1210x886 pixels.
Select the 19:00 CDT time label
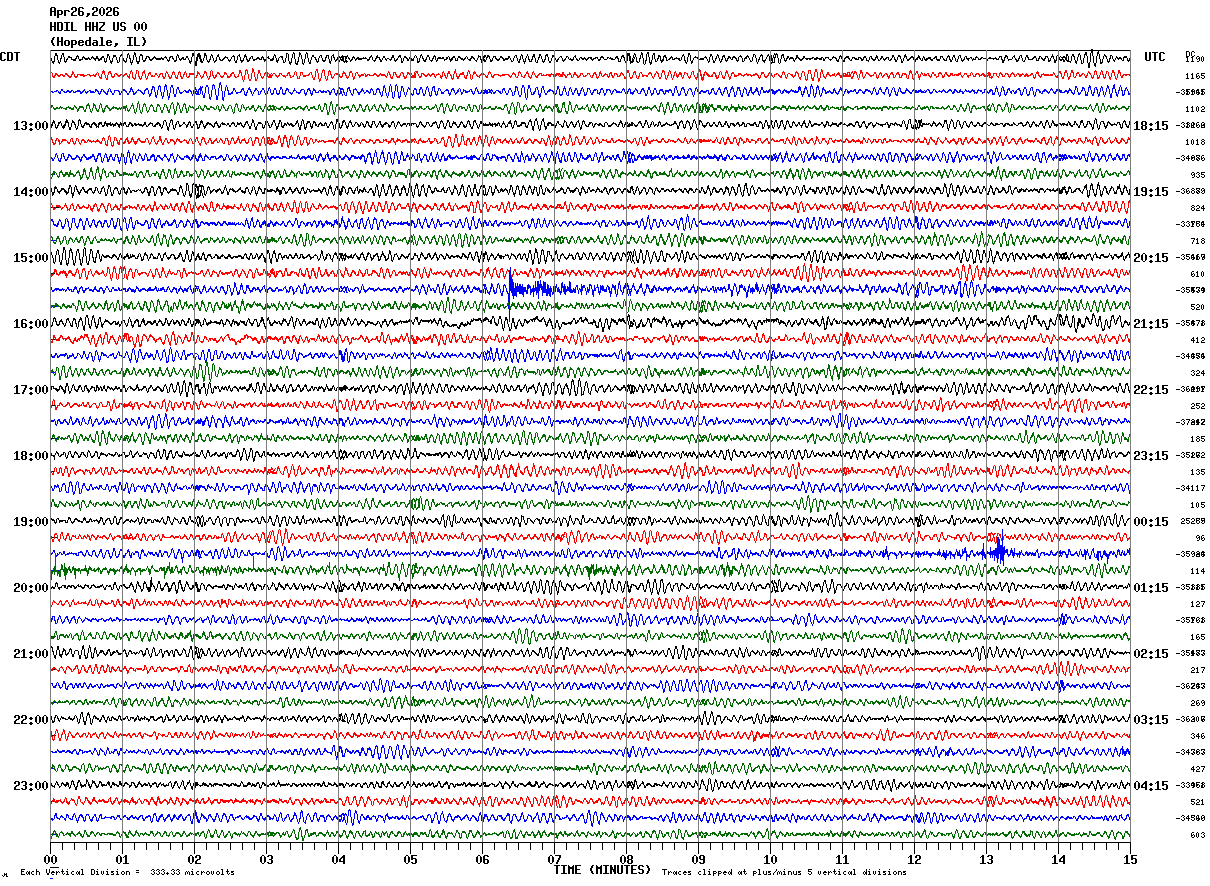tap(31, 522)
